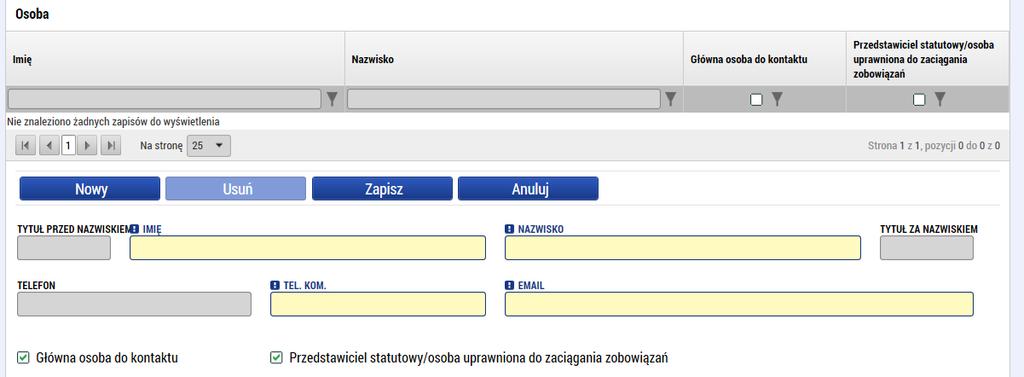This screenshot has height=377, width=1024.
Task: Uncheck Przedstawiciel statutowy/osoba uprawniona form checkbox
Action: [276, 357]
